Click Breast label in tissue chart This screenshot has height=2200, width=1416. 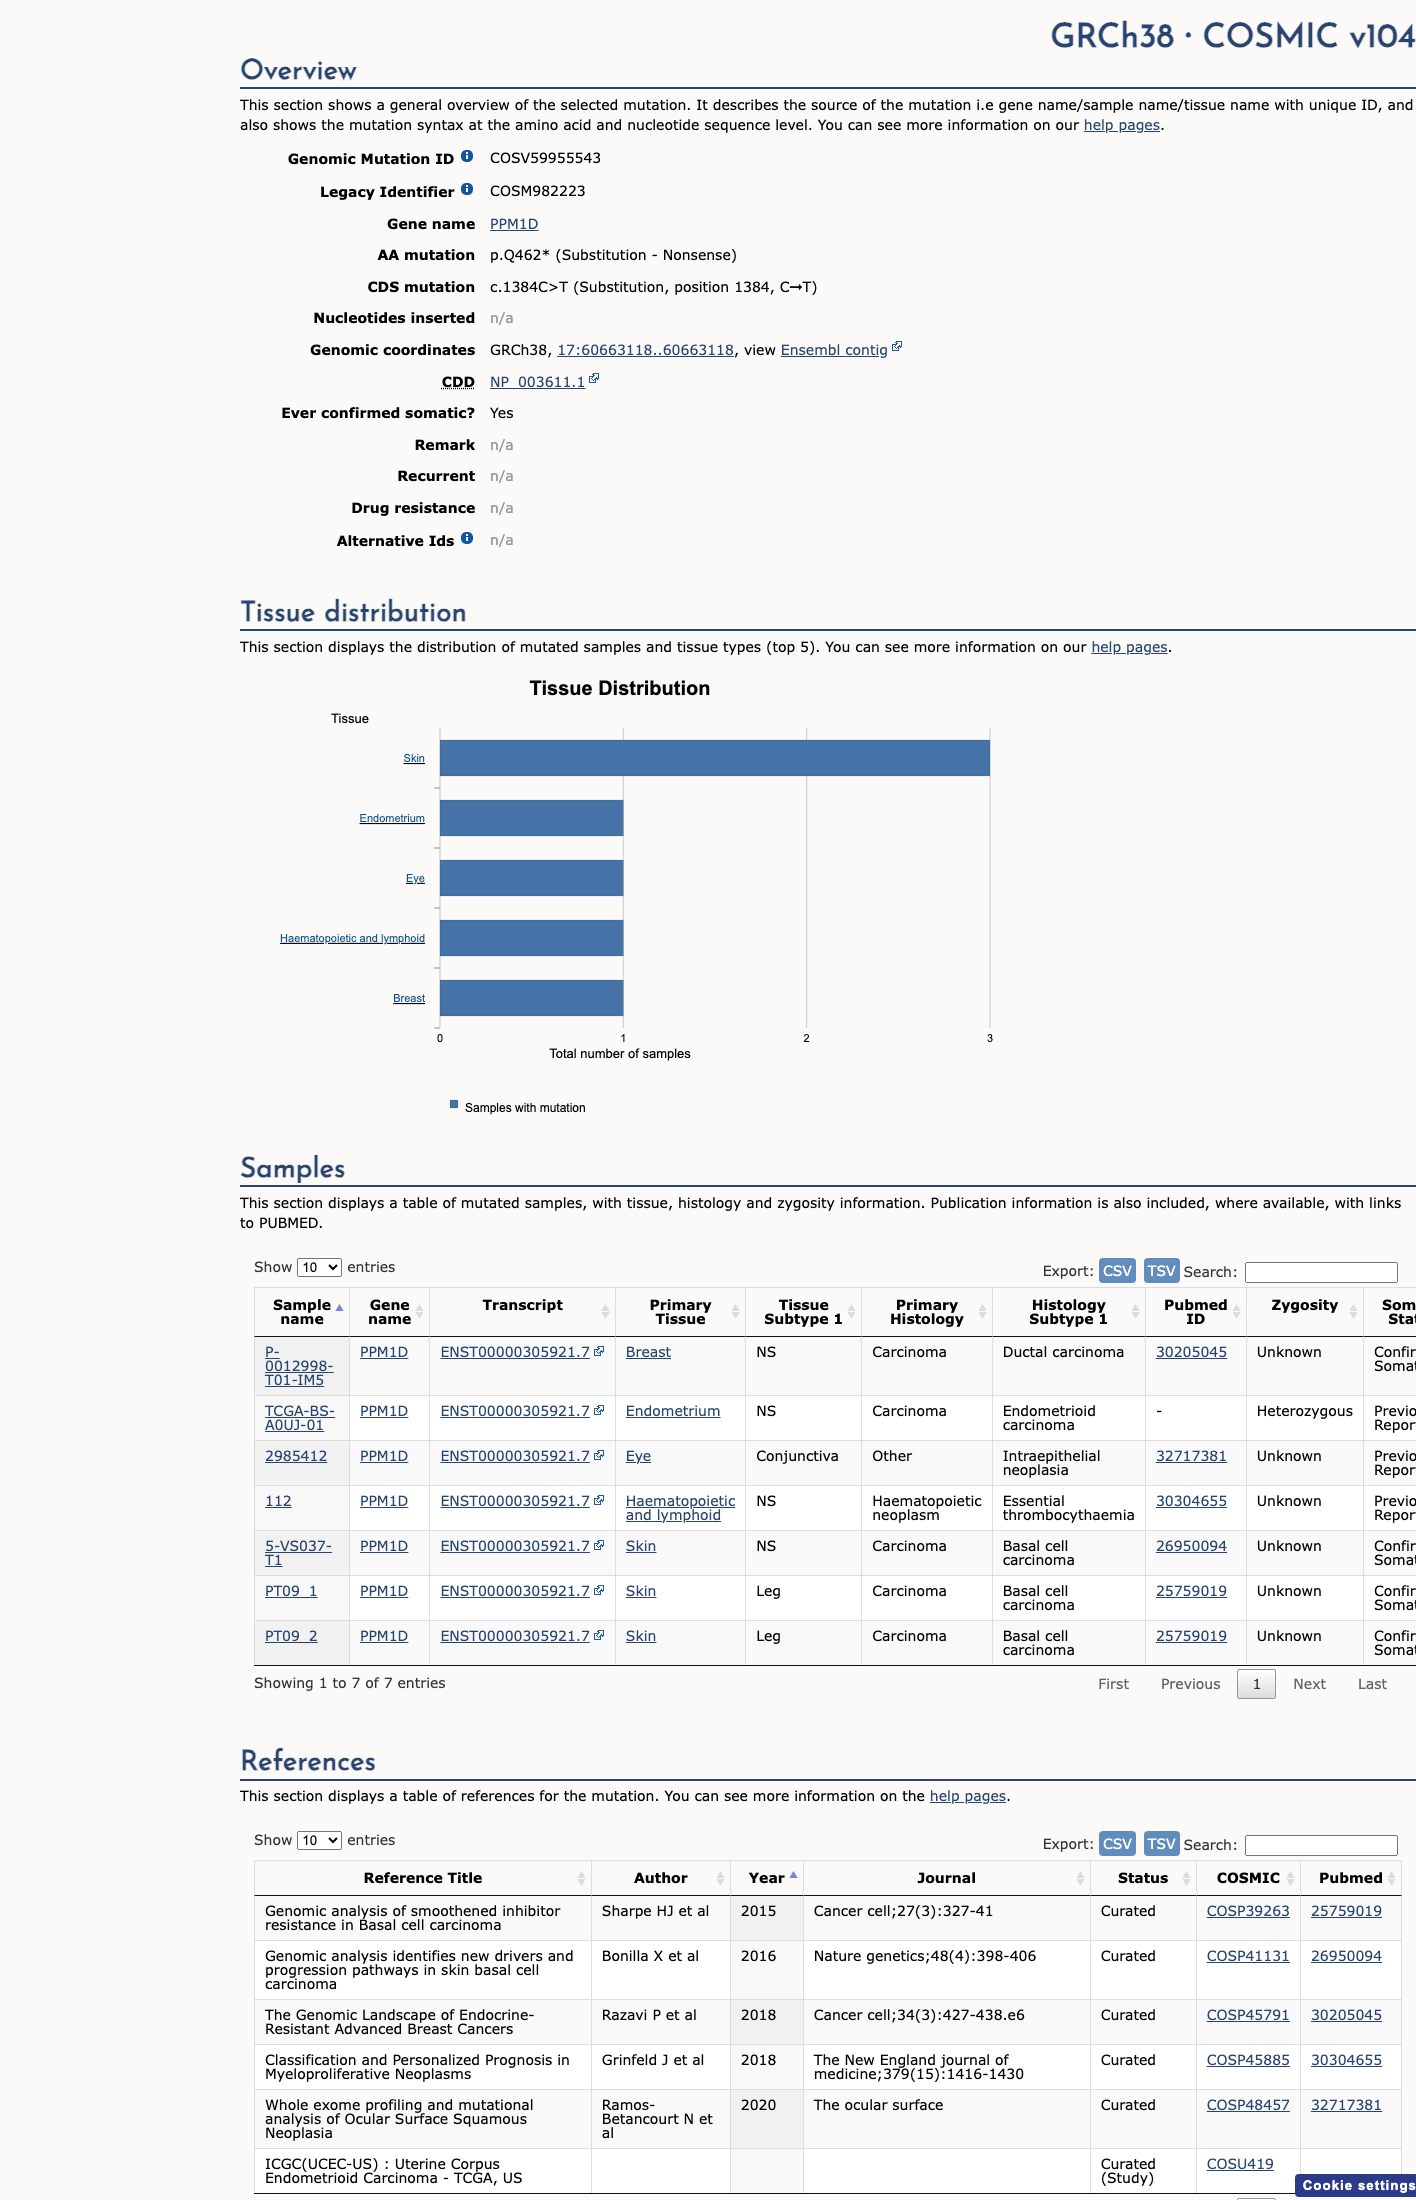pos(409,998)
